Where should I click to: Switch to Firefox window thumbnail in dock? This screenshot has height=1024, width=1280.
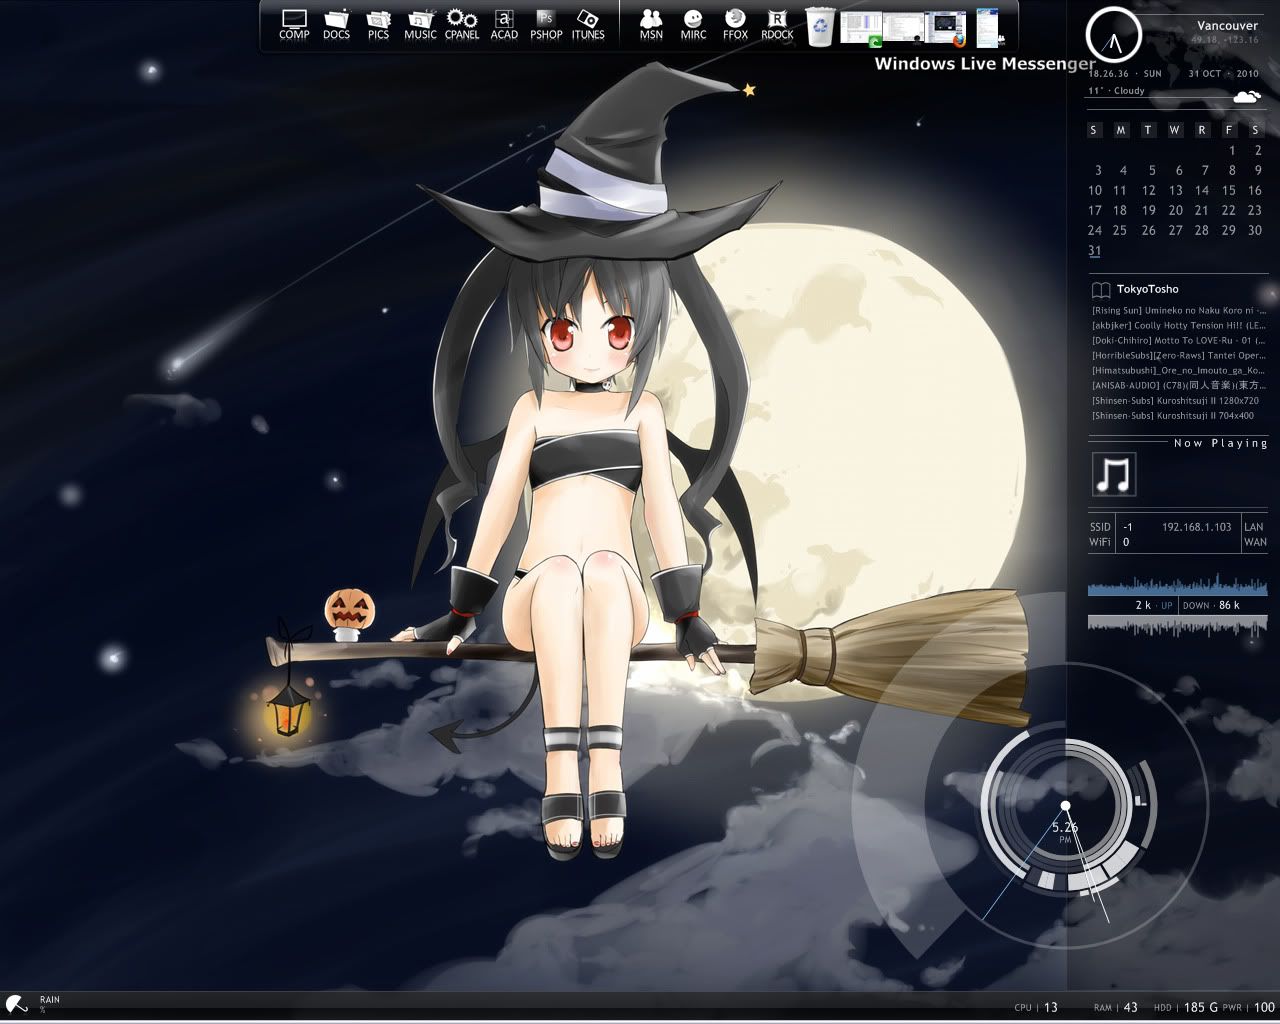[945, 28]
